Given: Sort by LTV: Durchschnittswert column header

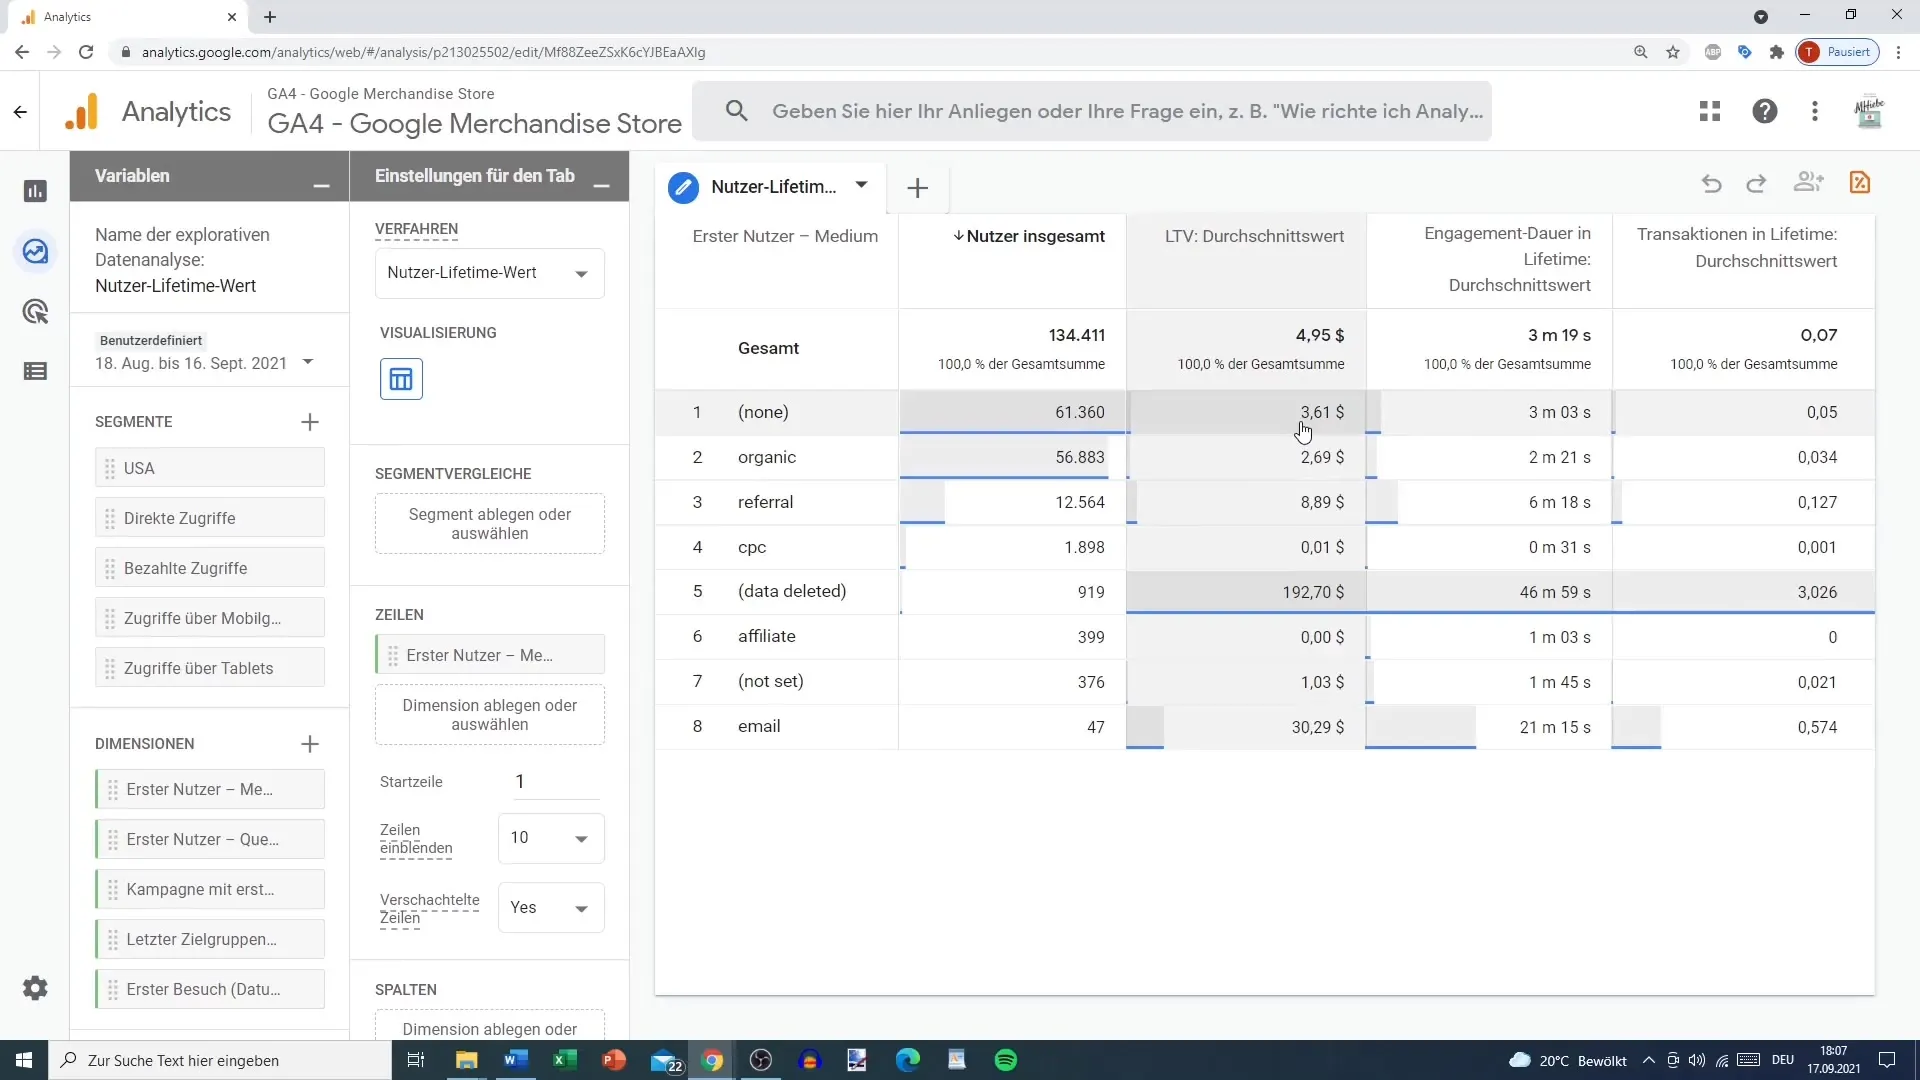Looking at the screenshot, I should pyautogui.click(x=1254, y=237).
